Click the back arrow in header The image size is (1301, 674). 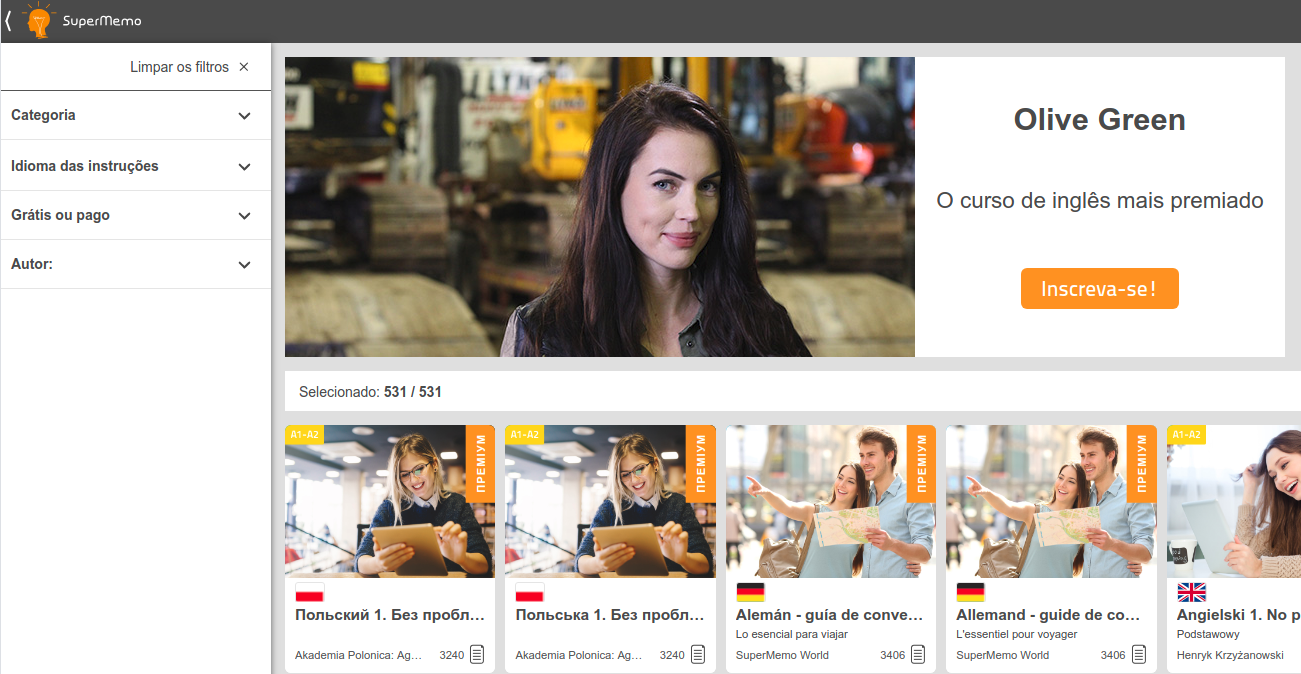8,21
